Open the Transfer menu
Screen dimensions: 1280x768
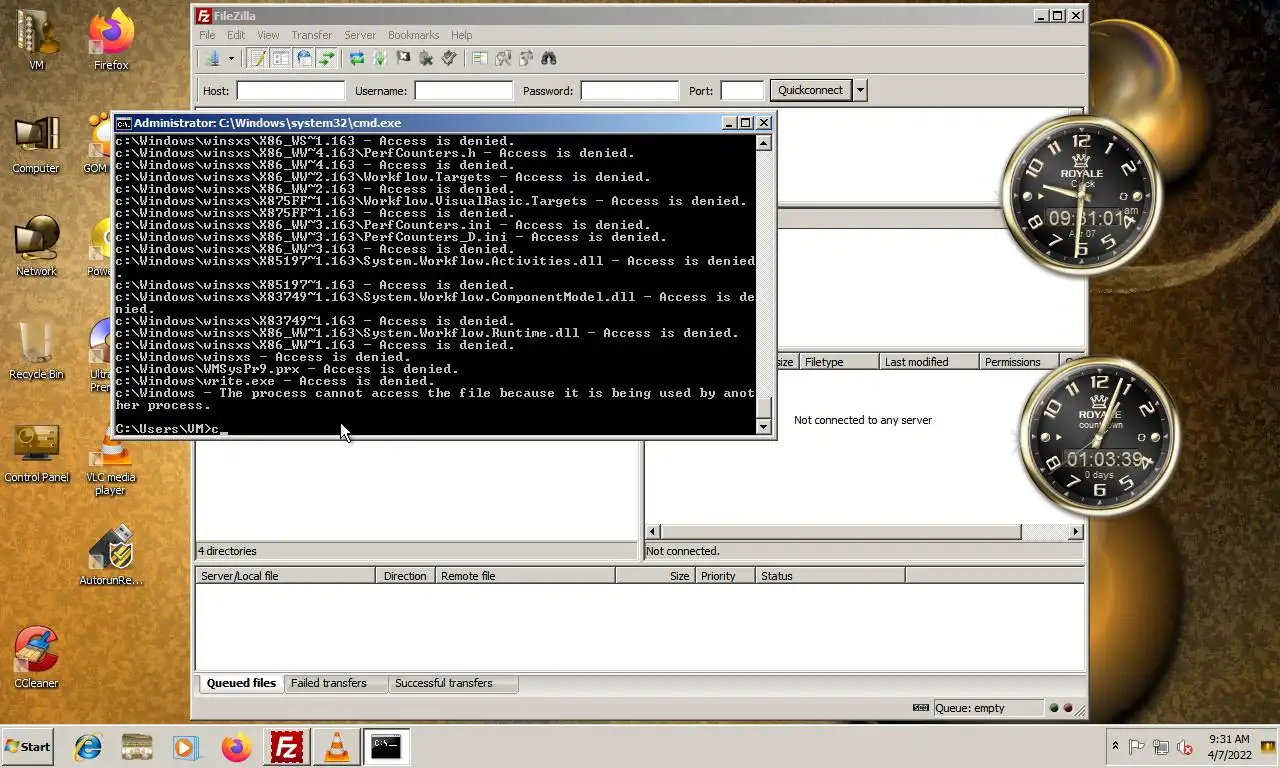point(312,35)
